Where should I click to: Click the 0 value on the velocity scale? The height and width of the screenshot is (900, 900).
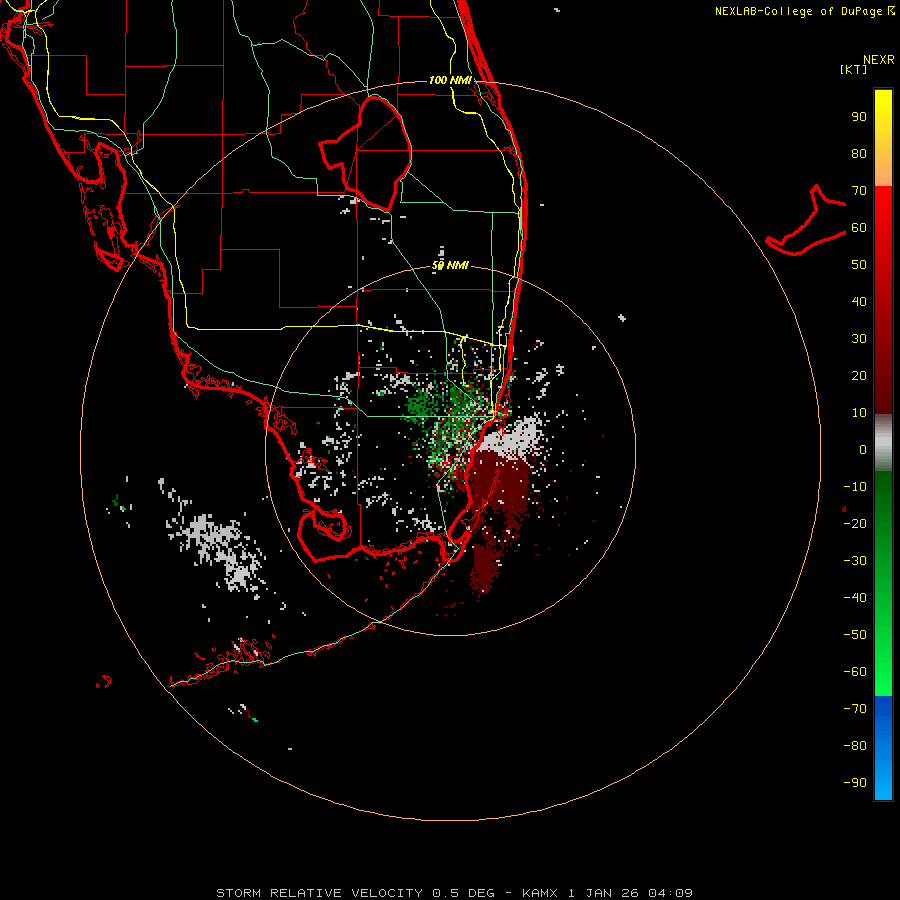click(x=863, y=450)
